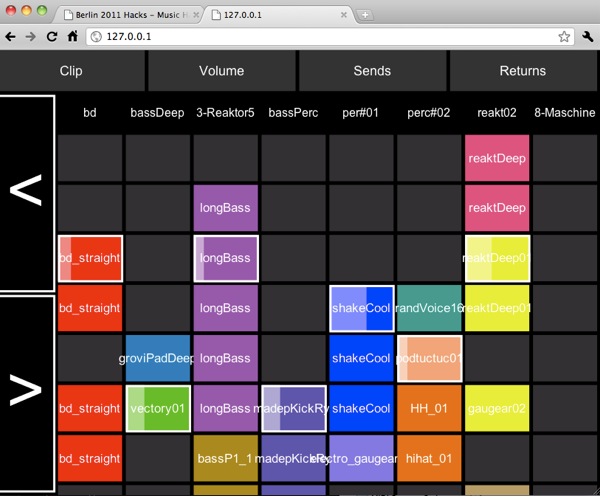Viewport: 600px width, 500px height.
Task: Launch bd_straight clip in the vectory01 row
Action: click(x=90, y=409)
